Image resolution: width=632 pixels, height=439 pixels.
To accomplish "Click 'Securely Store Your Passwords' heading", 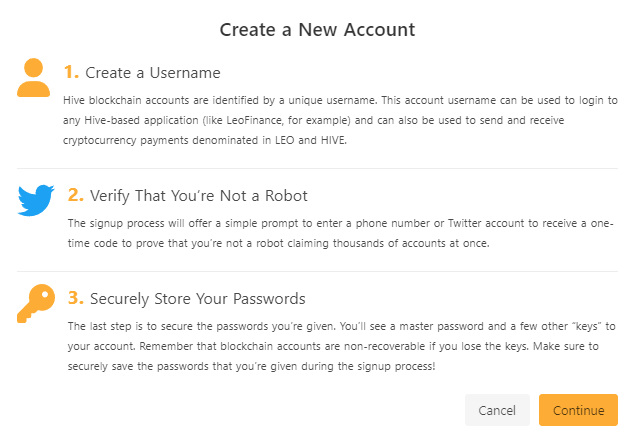I will [198, 299].
